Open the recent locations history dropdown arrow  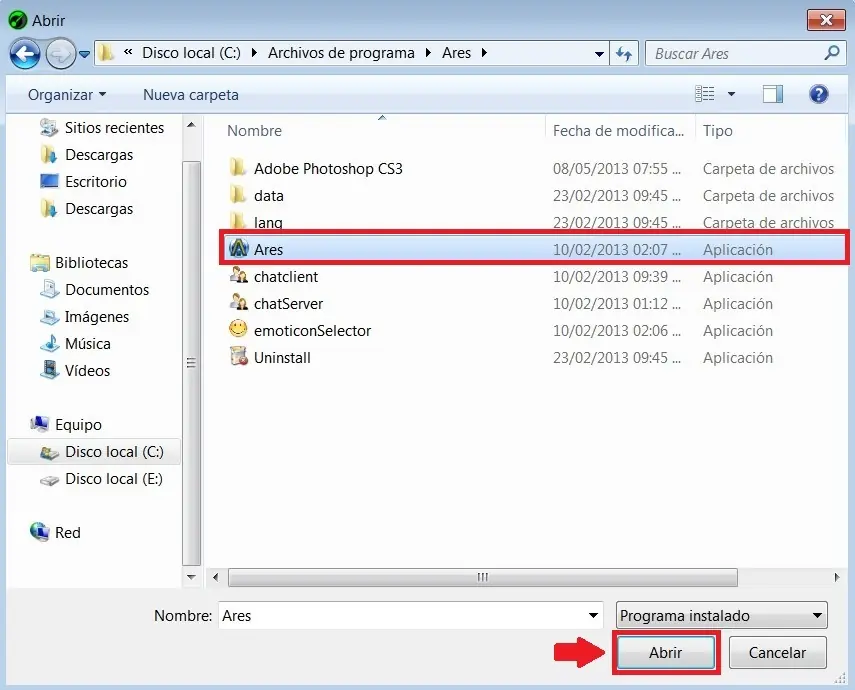pyautogui.click(x=85, y=54)
